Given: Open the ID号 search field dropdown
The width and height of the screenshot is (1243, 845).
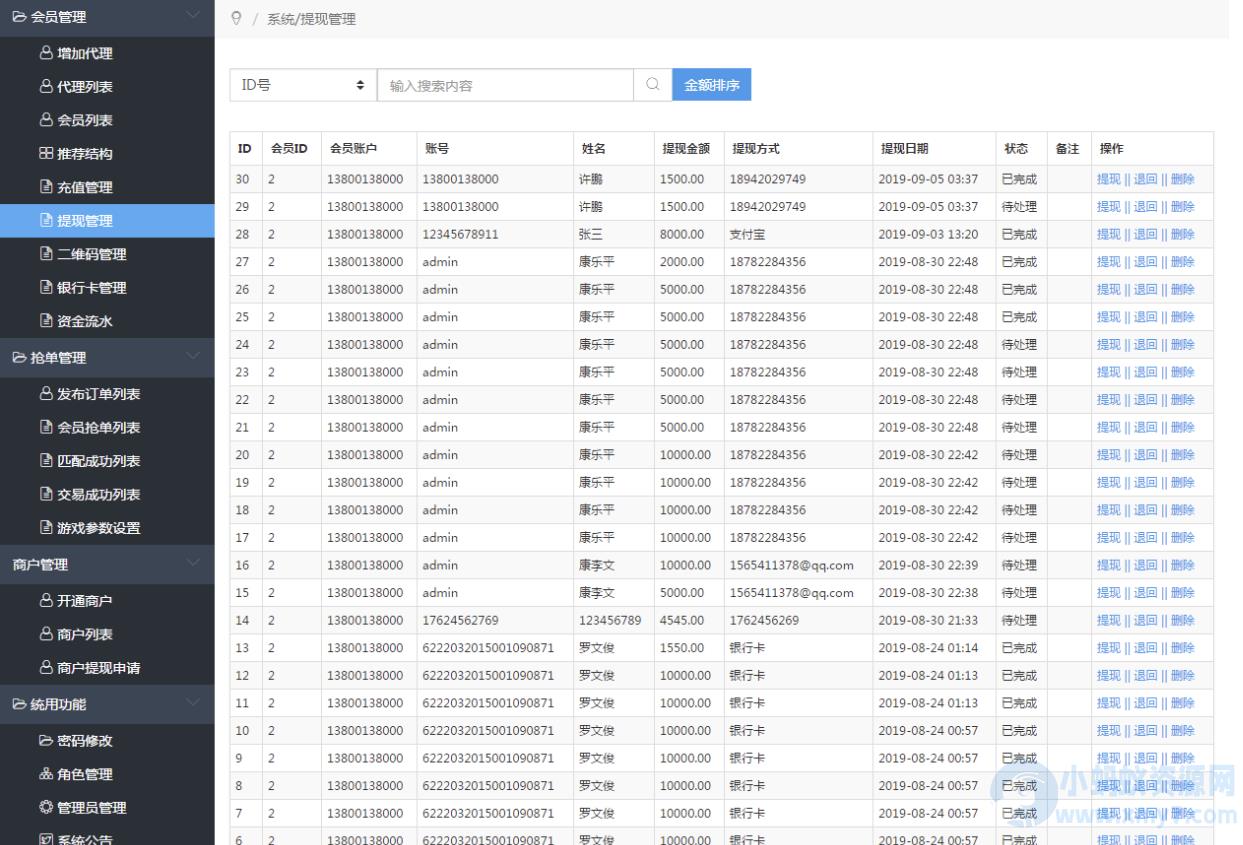Looking at the screenshot, I should pyautogui.click(x=303, y=86).
